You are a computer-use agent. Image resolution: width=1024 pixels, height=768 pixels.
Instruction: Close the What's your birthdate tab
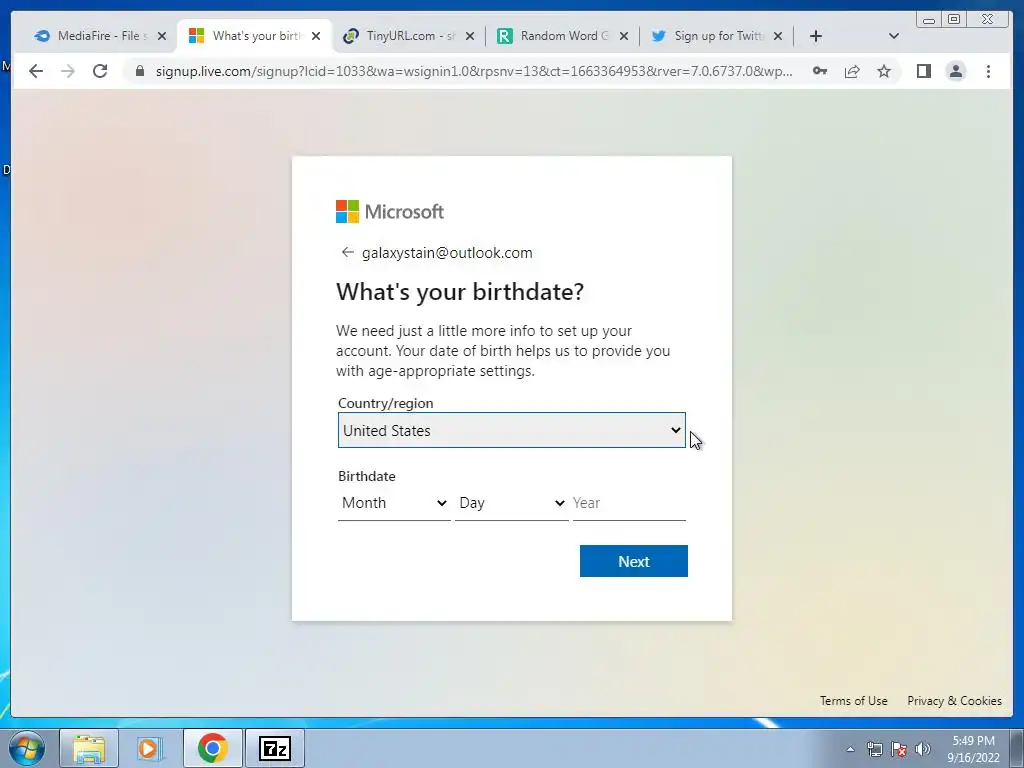[x=316, y=36]
